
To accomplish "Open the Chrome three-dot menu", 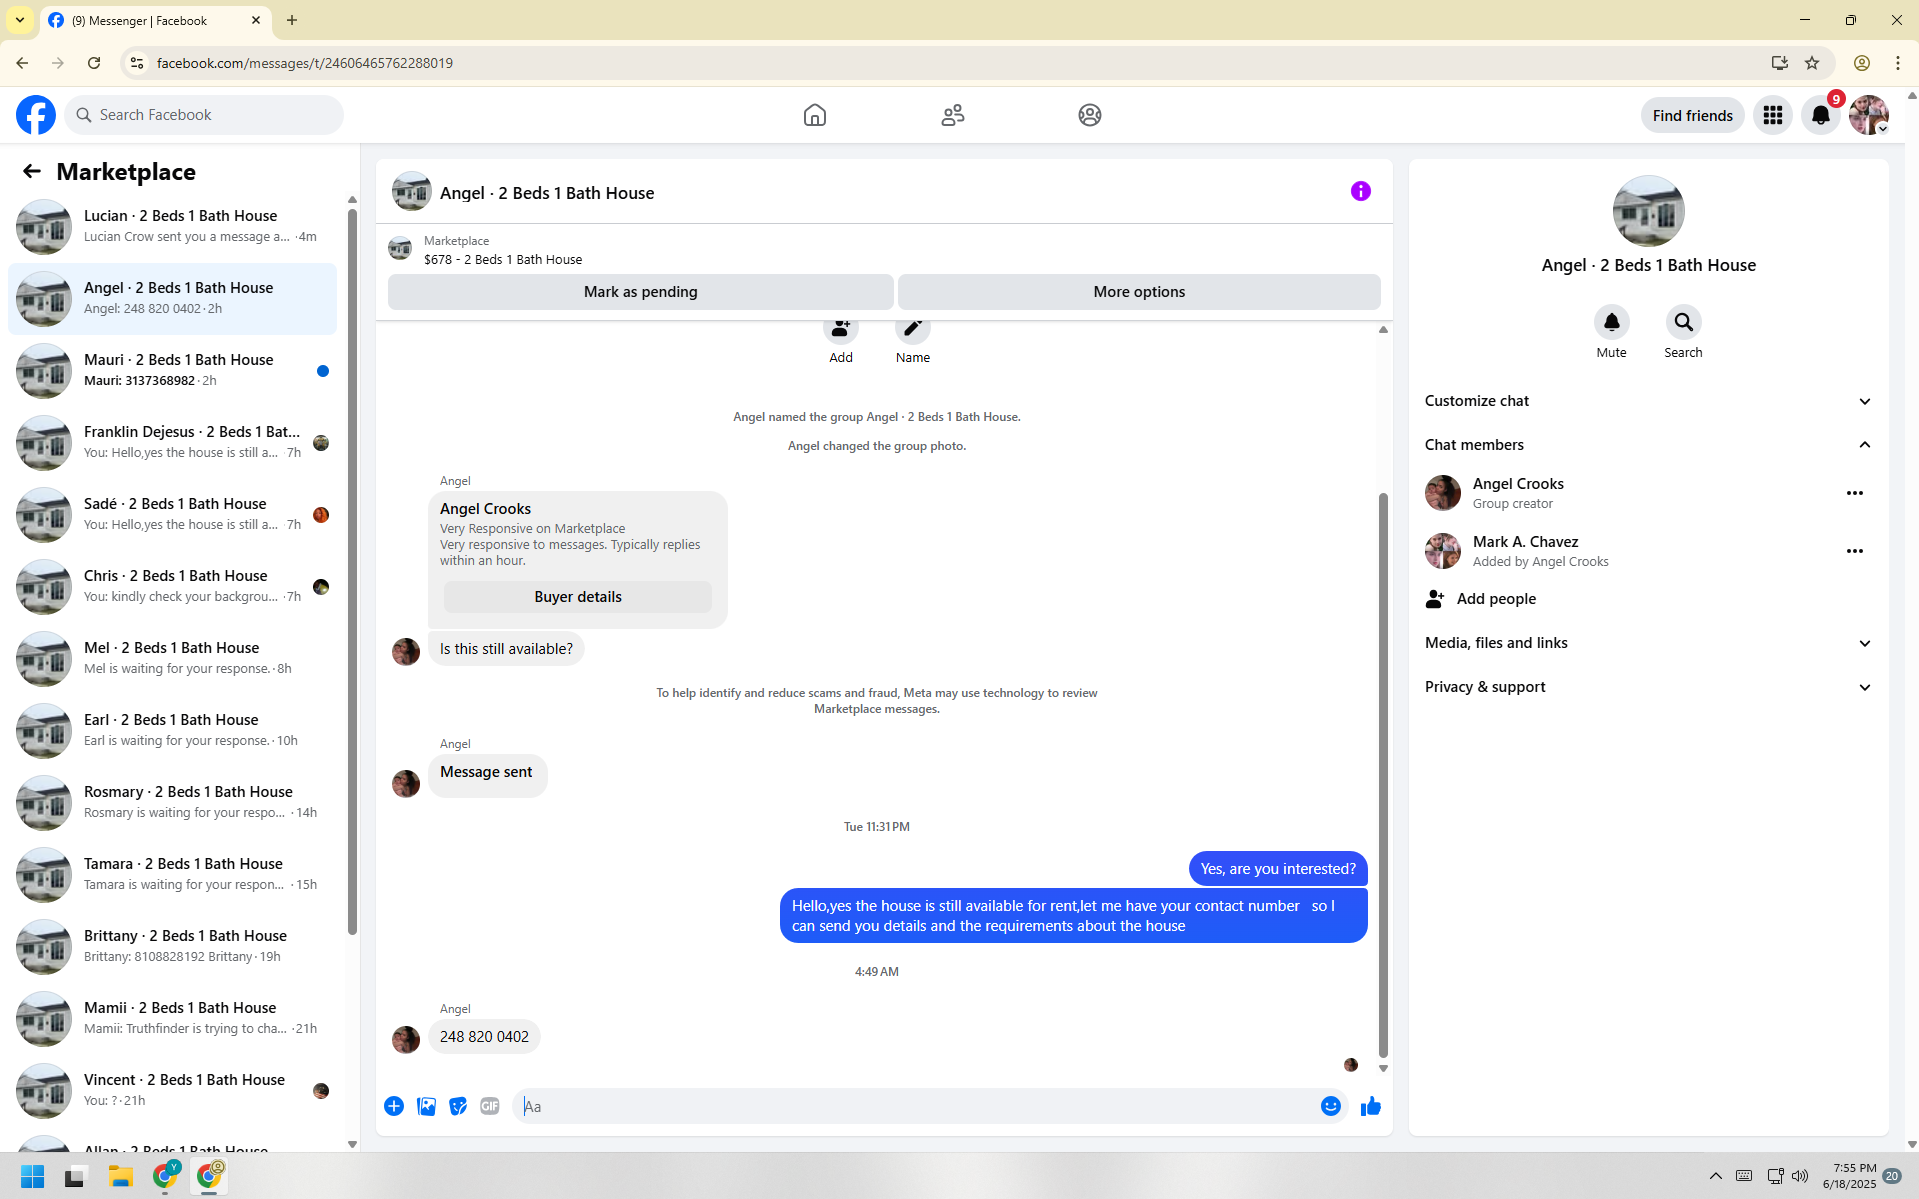I will pyautogui.click(x=1898, y=63).
